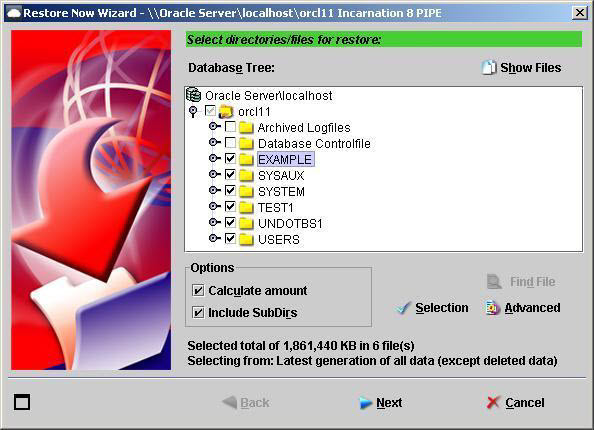Uncheck the SYSAUX checkbox
The width and height of the screenshot is (594, 430).
230,174
